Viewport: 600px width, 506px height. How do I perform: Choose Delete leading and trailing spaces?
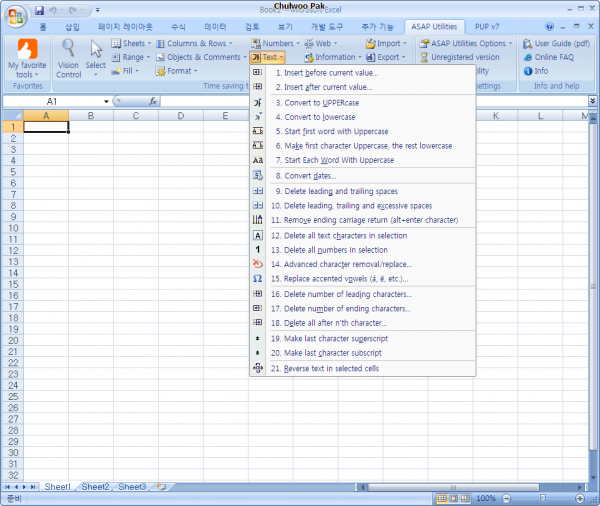click(x=363, y=191)
